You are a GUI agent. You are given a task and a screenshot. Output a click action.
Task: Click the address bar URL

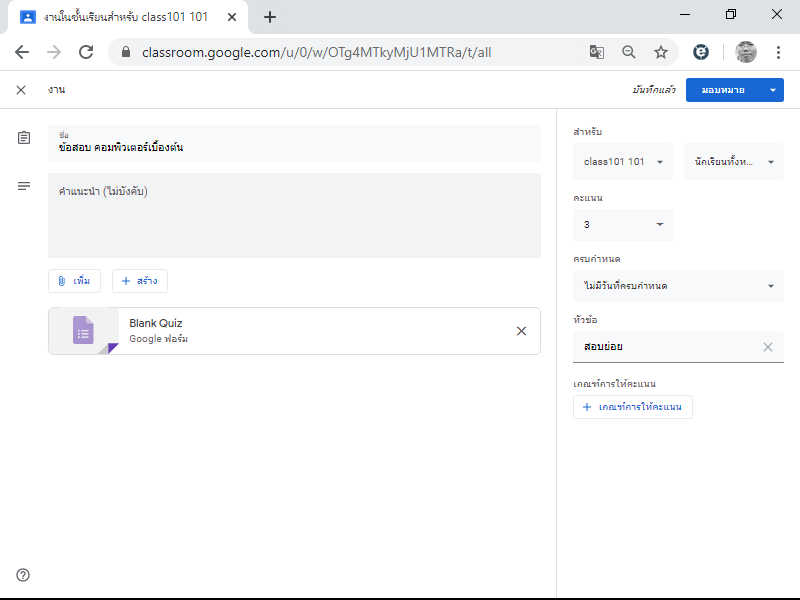point(316,52)
